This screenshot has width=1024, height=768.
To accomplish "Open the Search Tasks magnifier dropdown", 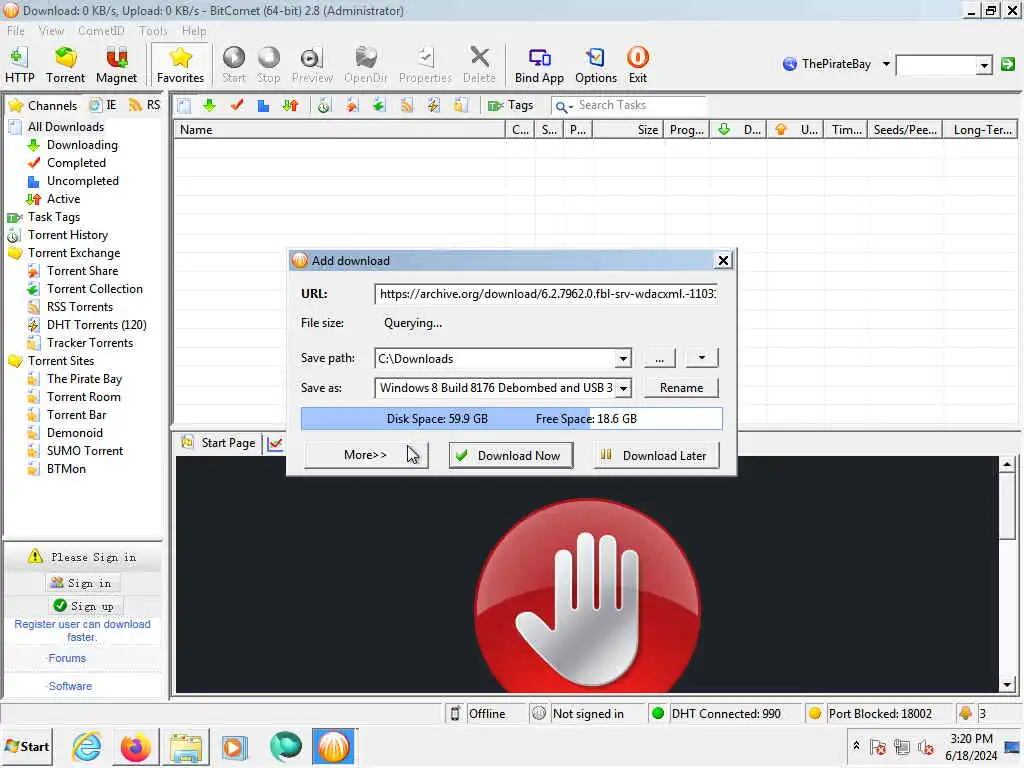I will [x=564, y=106].
